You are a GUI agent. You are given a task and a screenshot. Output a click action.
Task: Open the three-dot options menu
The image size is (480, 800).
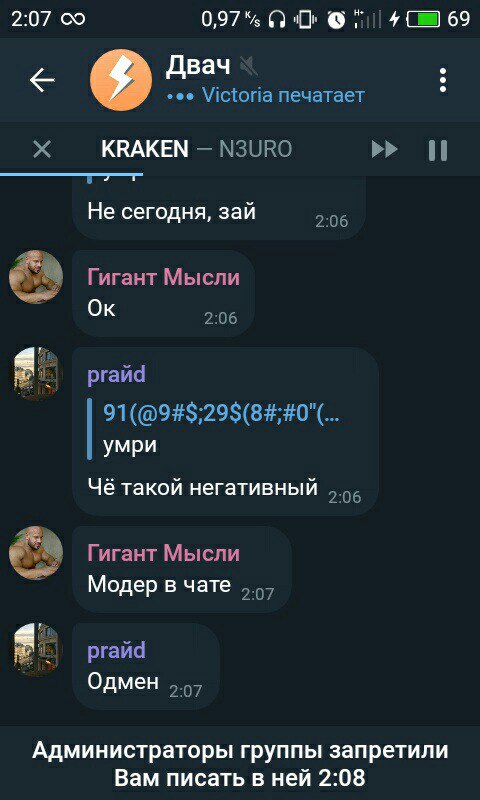click(443, 80)
